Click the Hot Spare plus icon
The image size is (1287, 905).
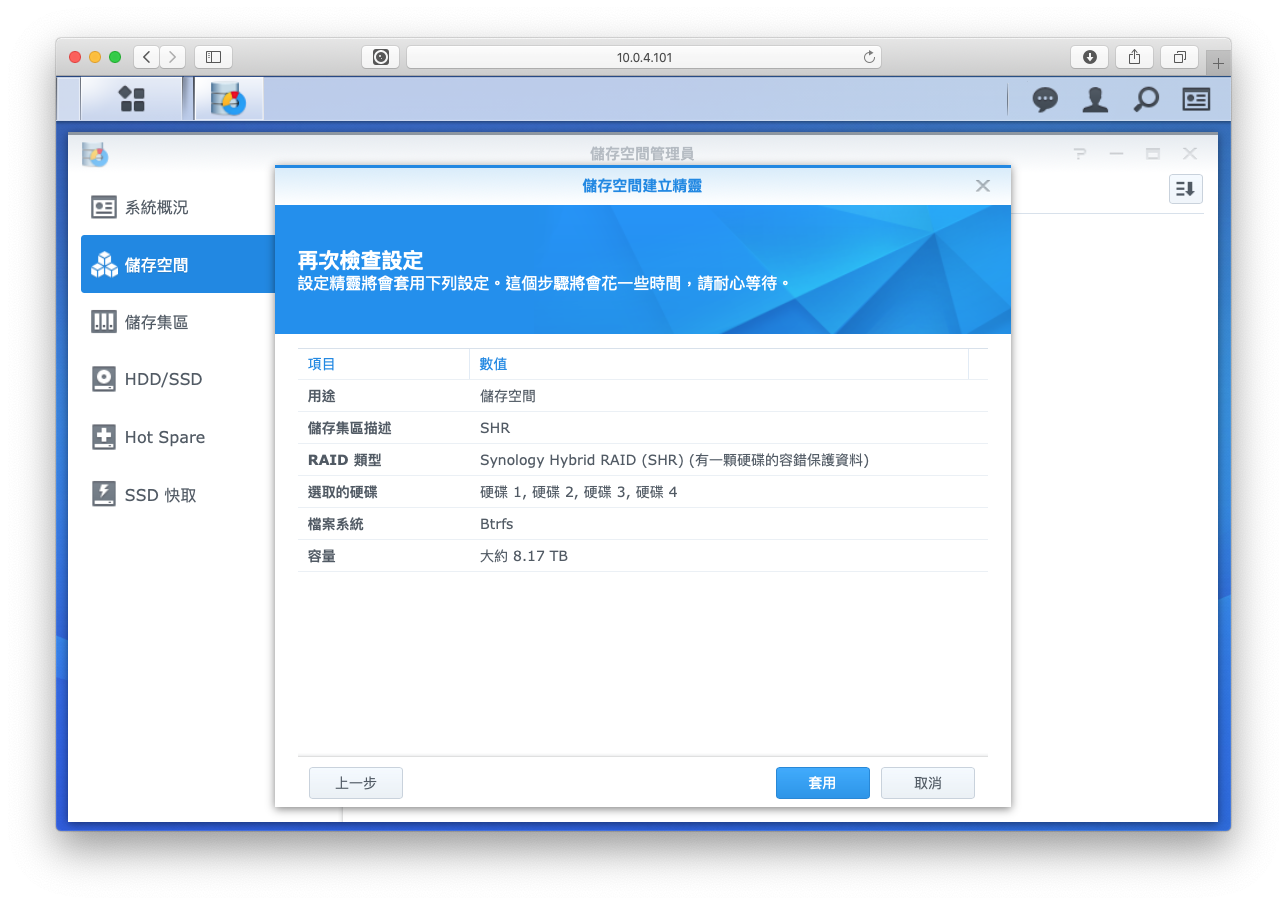click(x=104, y=437)
